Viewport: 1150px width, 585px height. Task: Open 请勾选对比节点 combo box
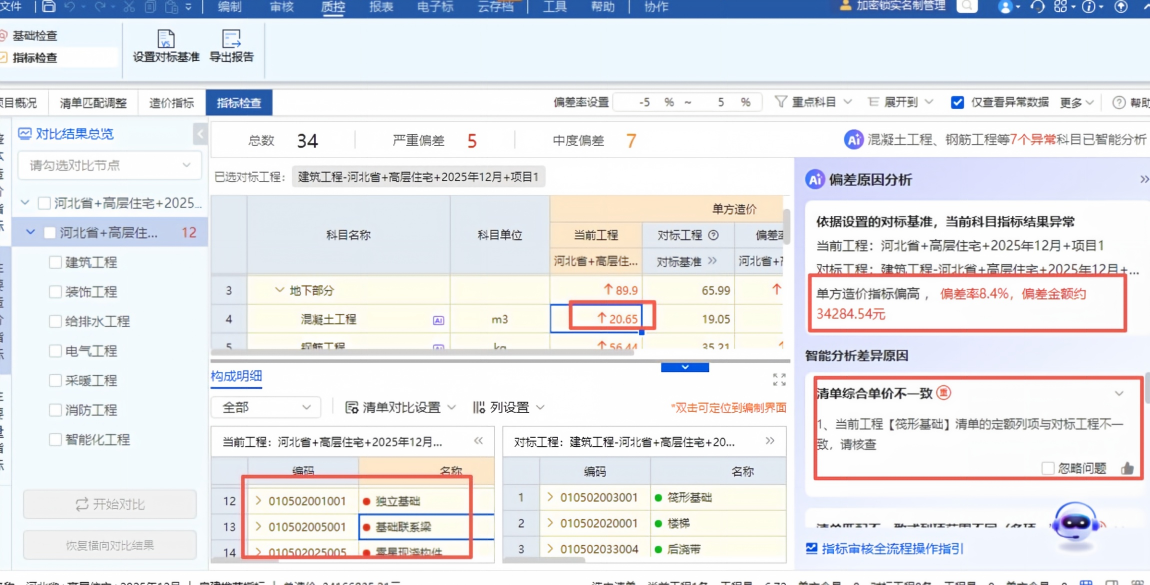pos(110,166)
